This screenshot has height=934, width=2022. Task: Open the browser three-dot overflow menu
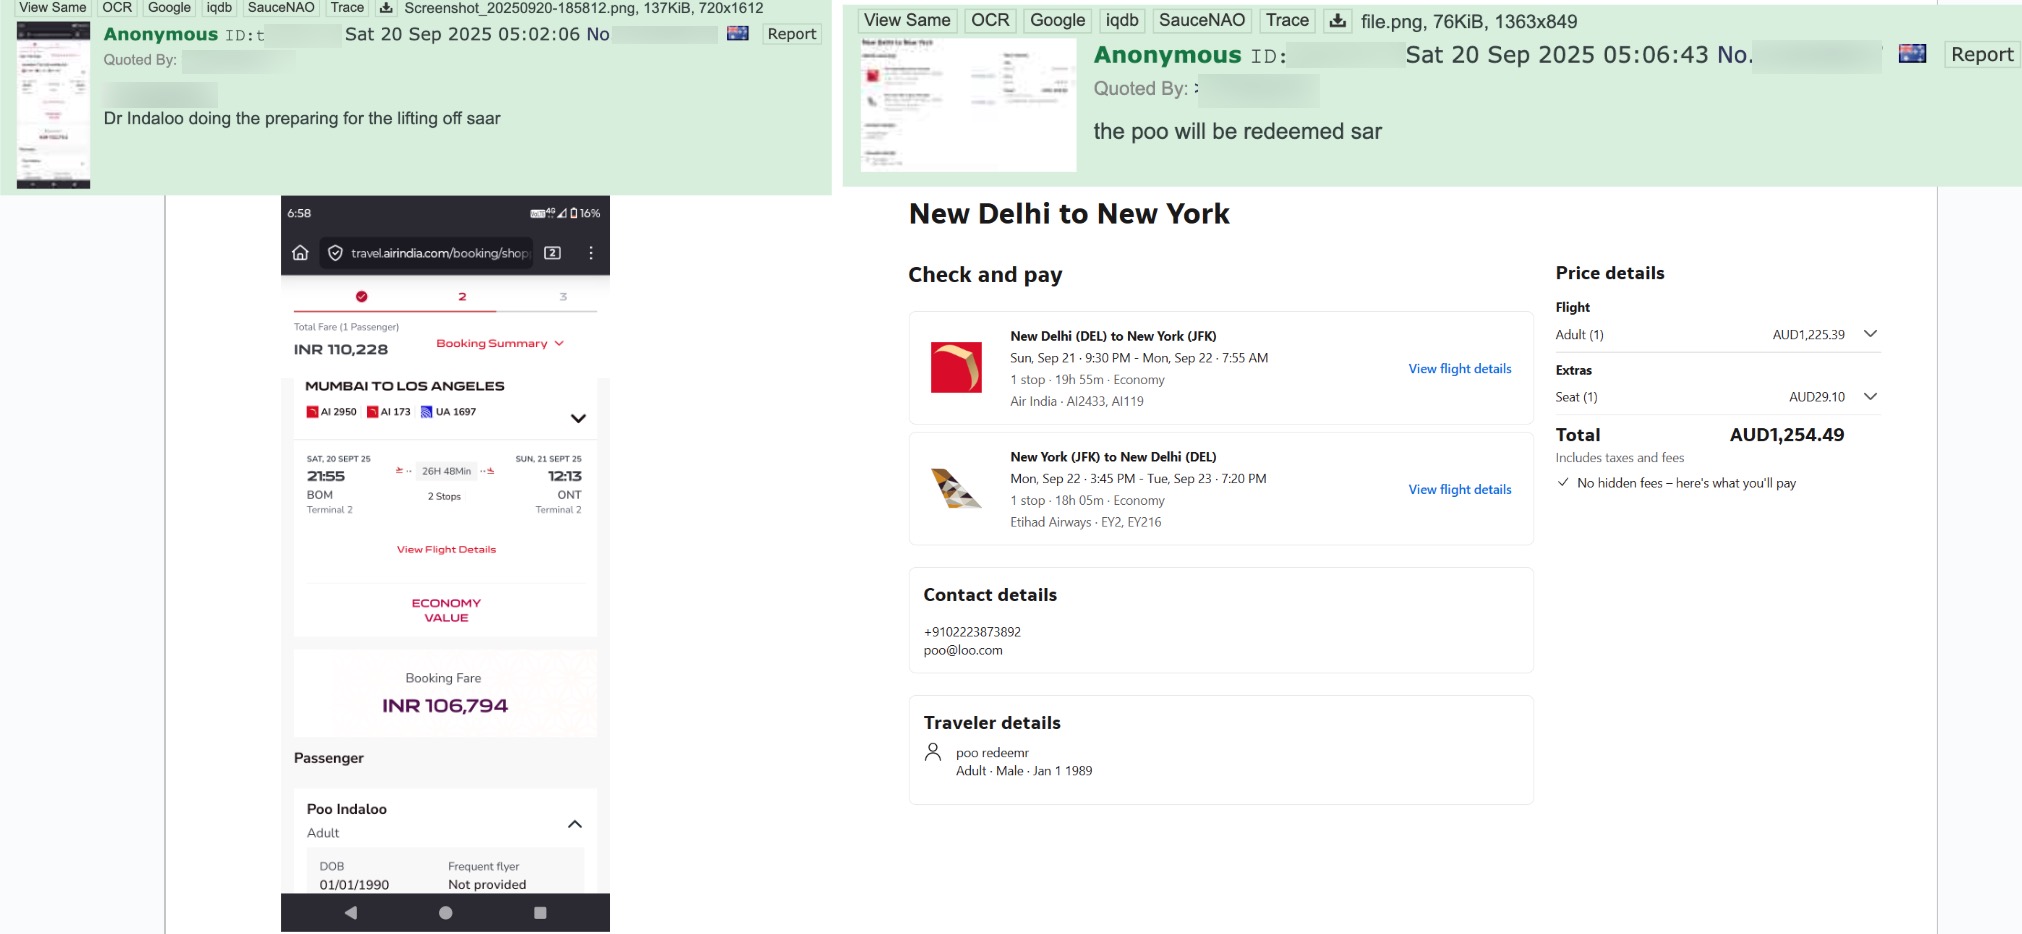click(591, 253)
